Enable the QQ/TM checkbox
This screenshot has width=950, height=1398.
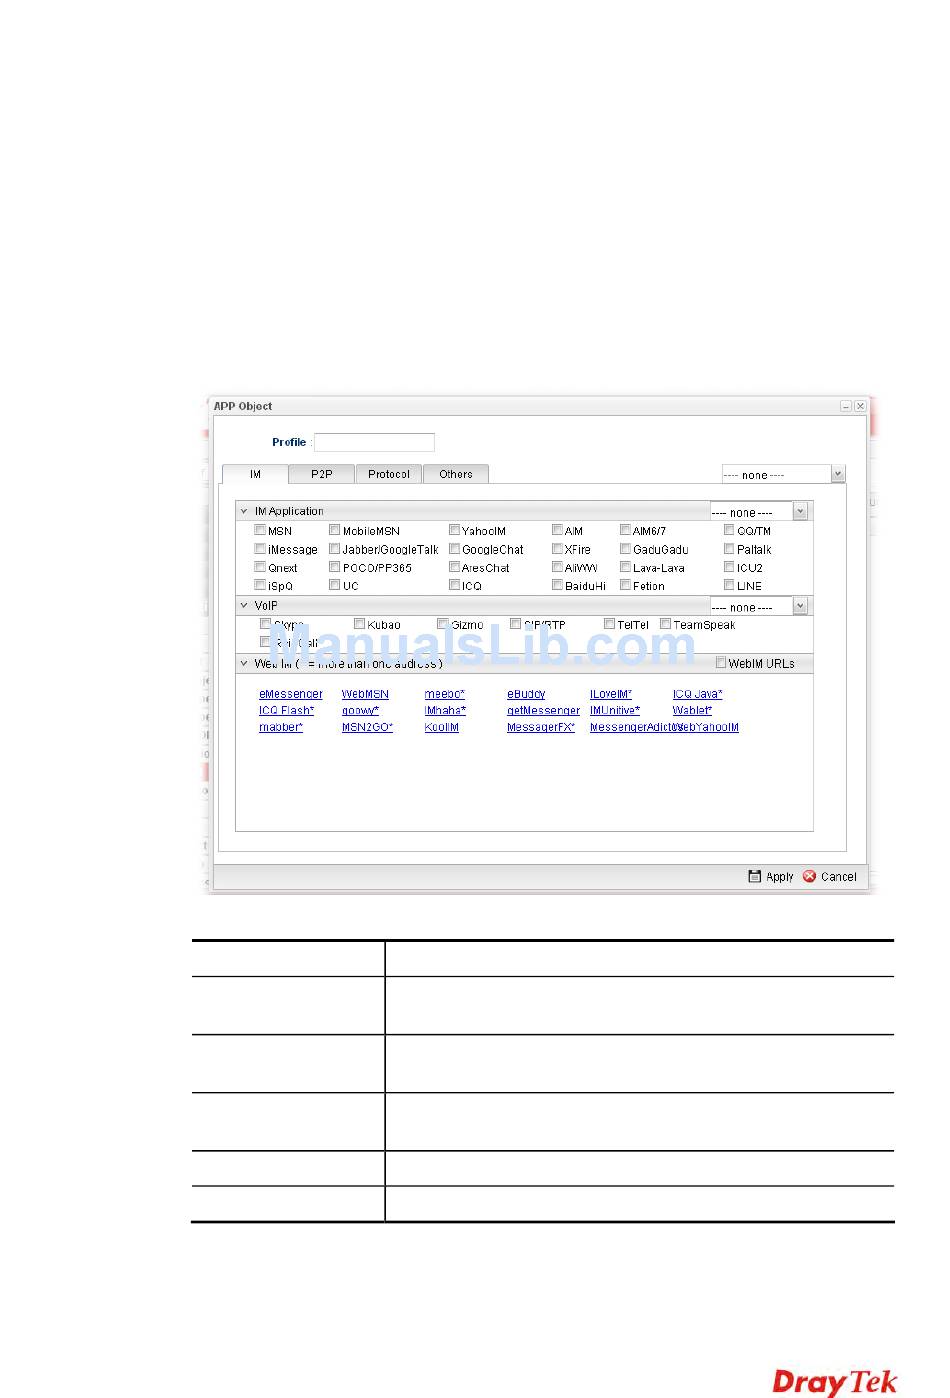tap(729, 530)
